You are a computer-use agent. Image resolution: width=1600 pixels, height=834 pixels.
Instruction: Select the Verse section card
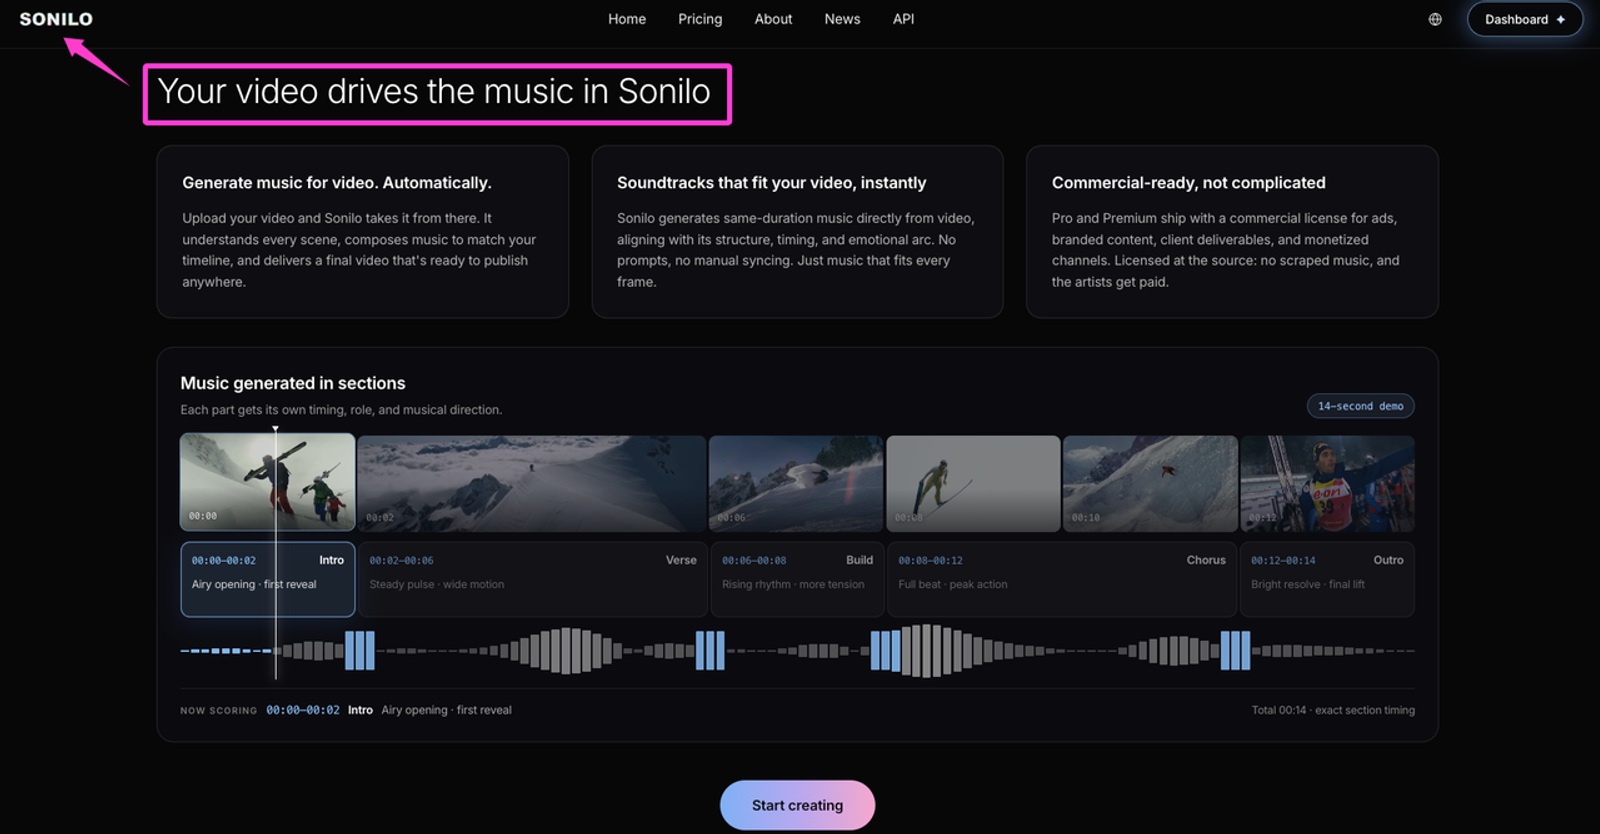[532, 579]
